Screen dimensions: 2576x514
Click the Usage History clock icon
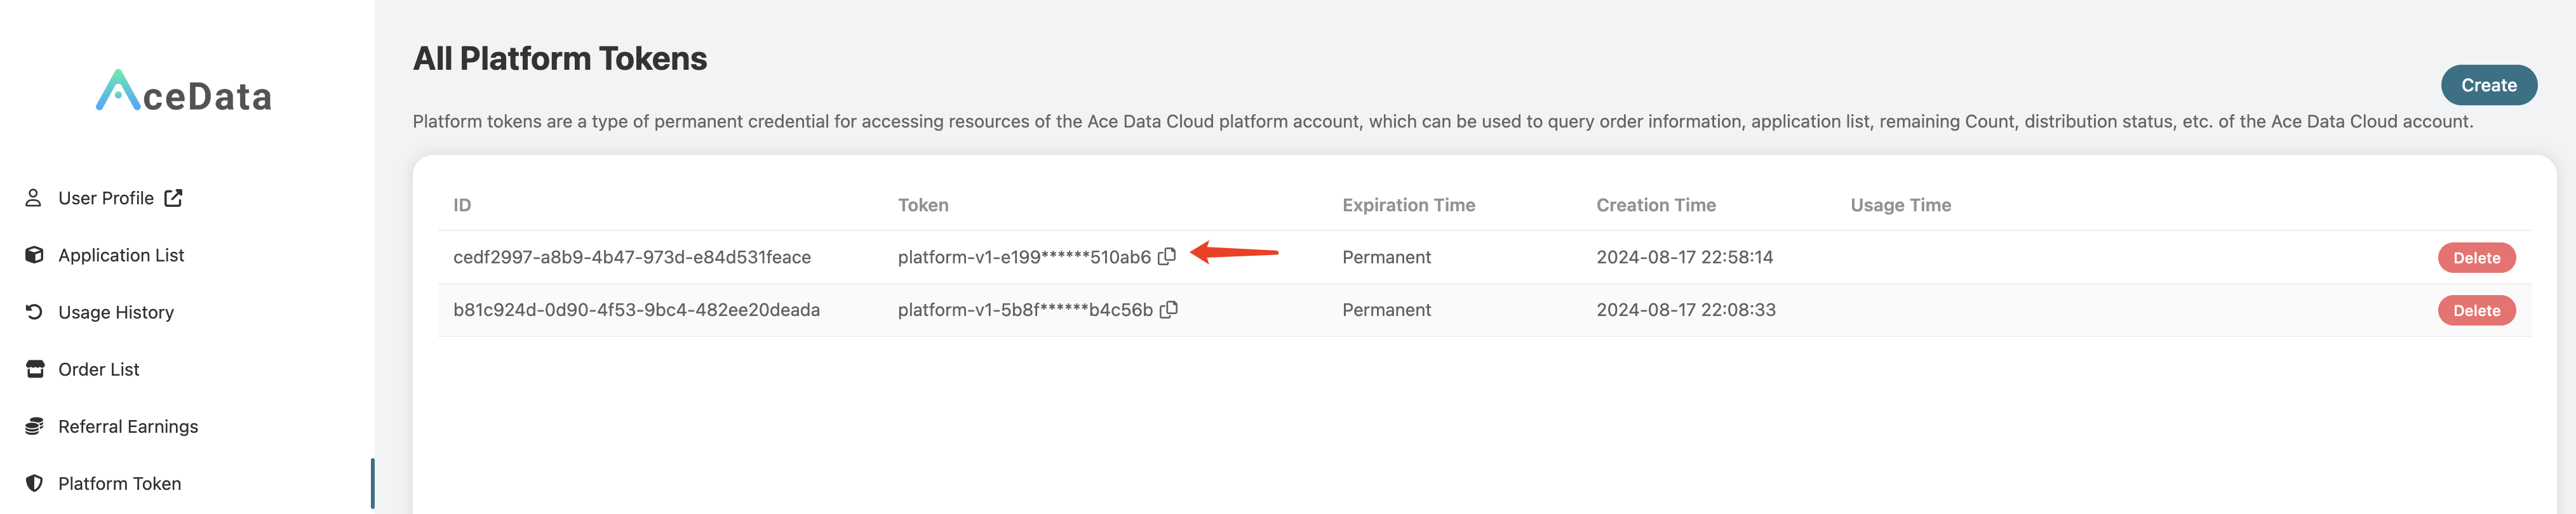tap(34, 312)
